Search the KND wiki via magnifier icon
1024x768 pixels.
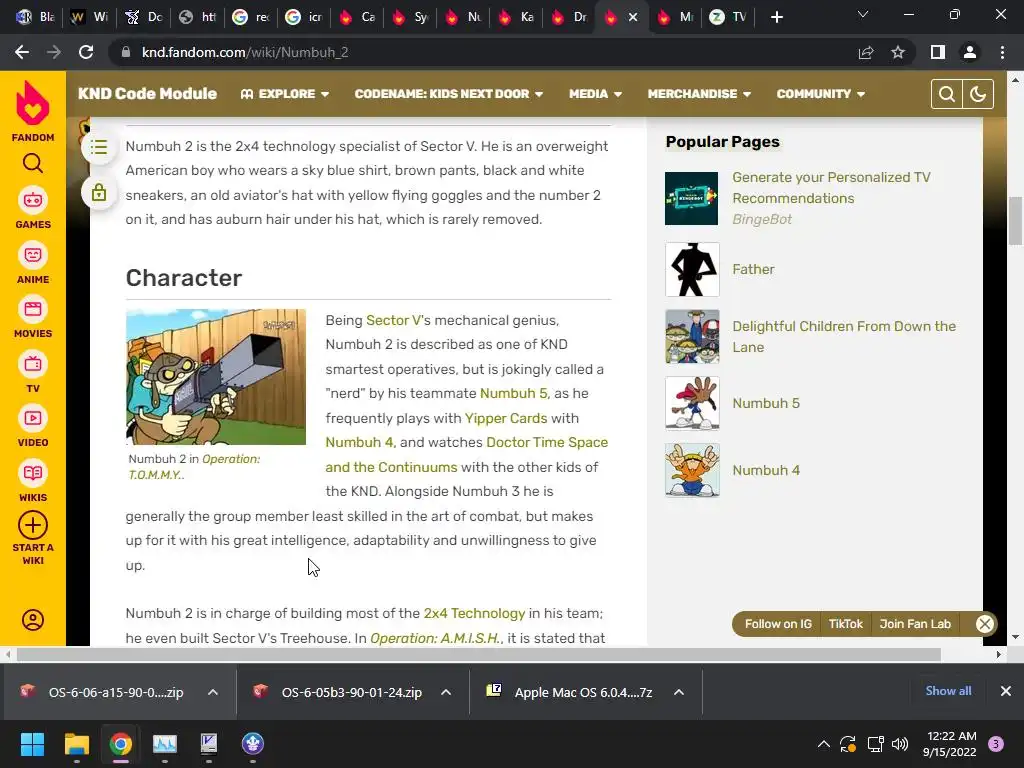pos(946,94)
